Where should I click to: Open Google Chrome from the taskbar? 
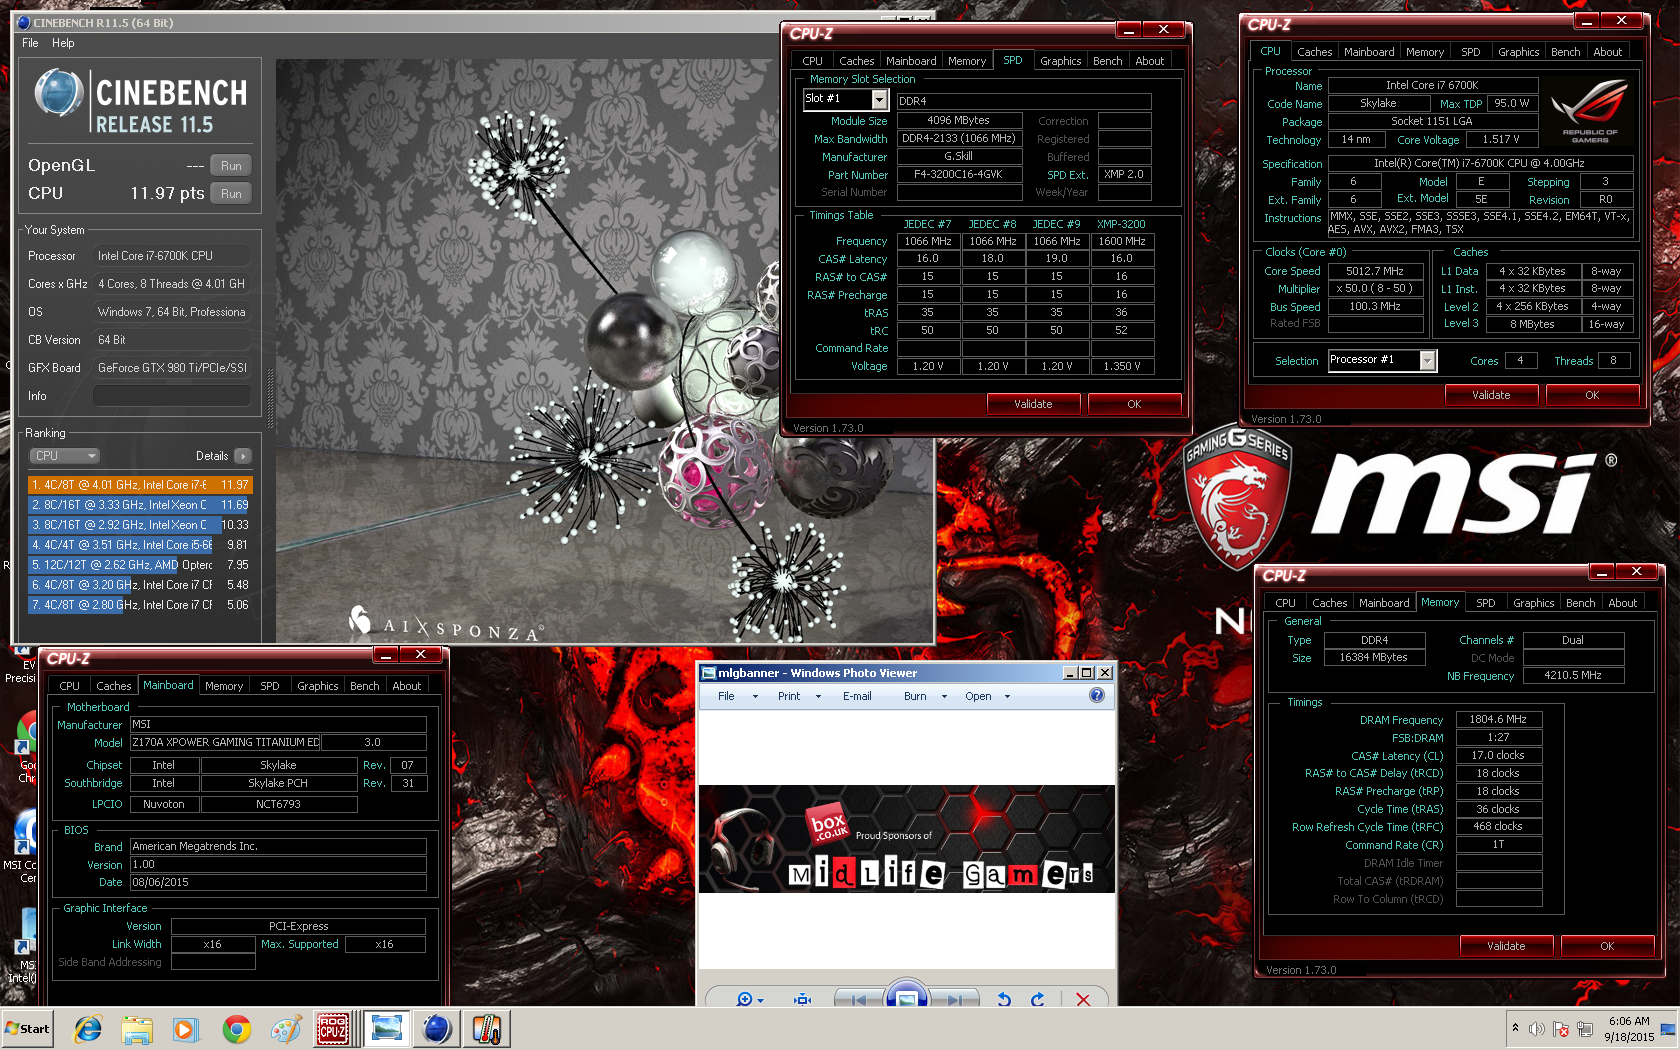(237, 1028)
